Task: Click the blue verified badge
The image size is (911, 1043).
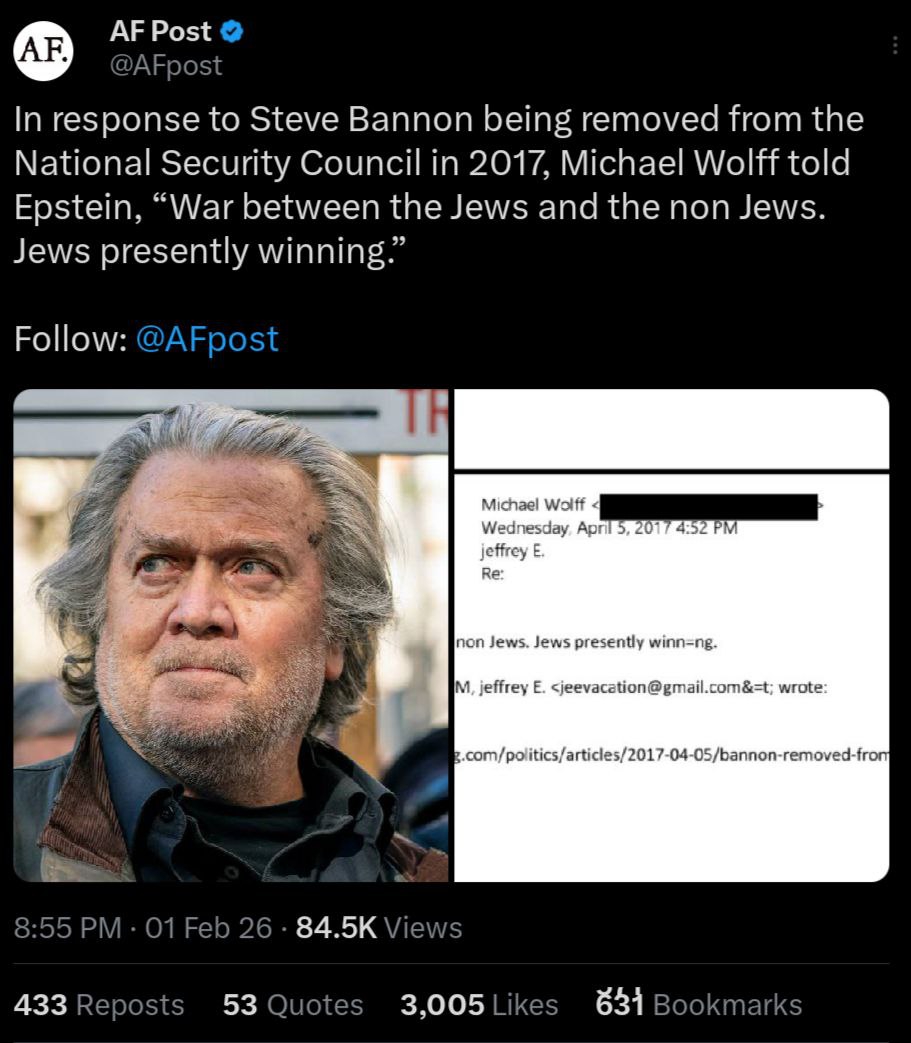Action: (x=232, y=32)
